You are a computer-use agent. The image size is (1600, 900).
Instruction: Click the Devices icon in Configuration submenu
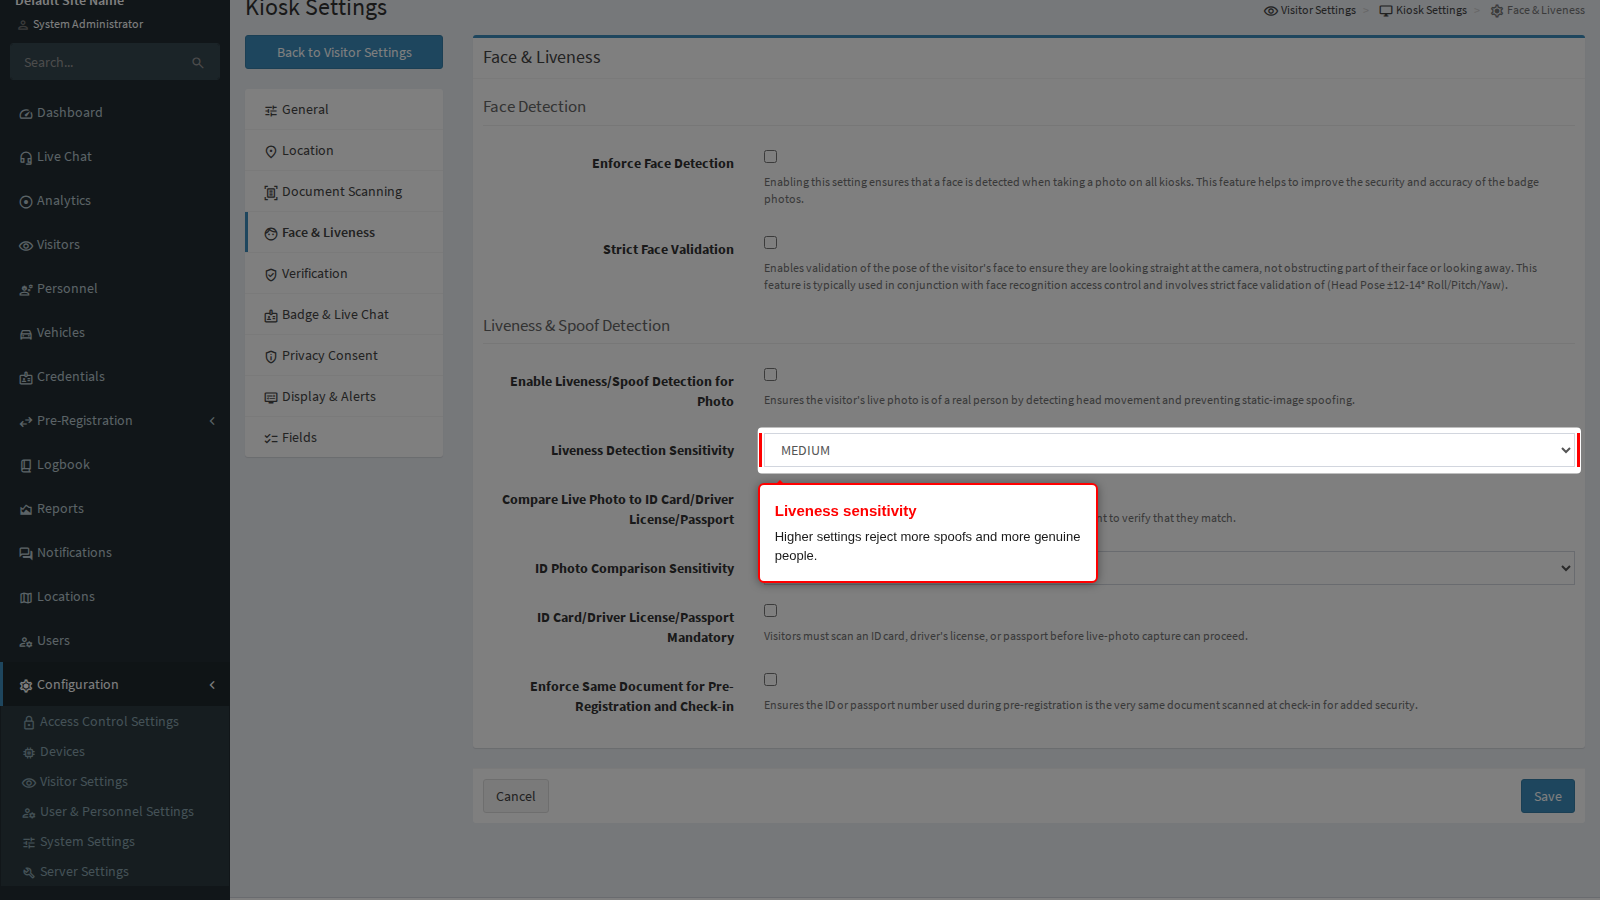click(x=29, y=753)
